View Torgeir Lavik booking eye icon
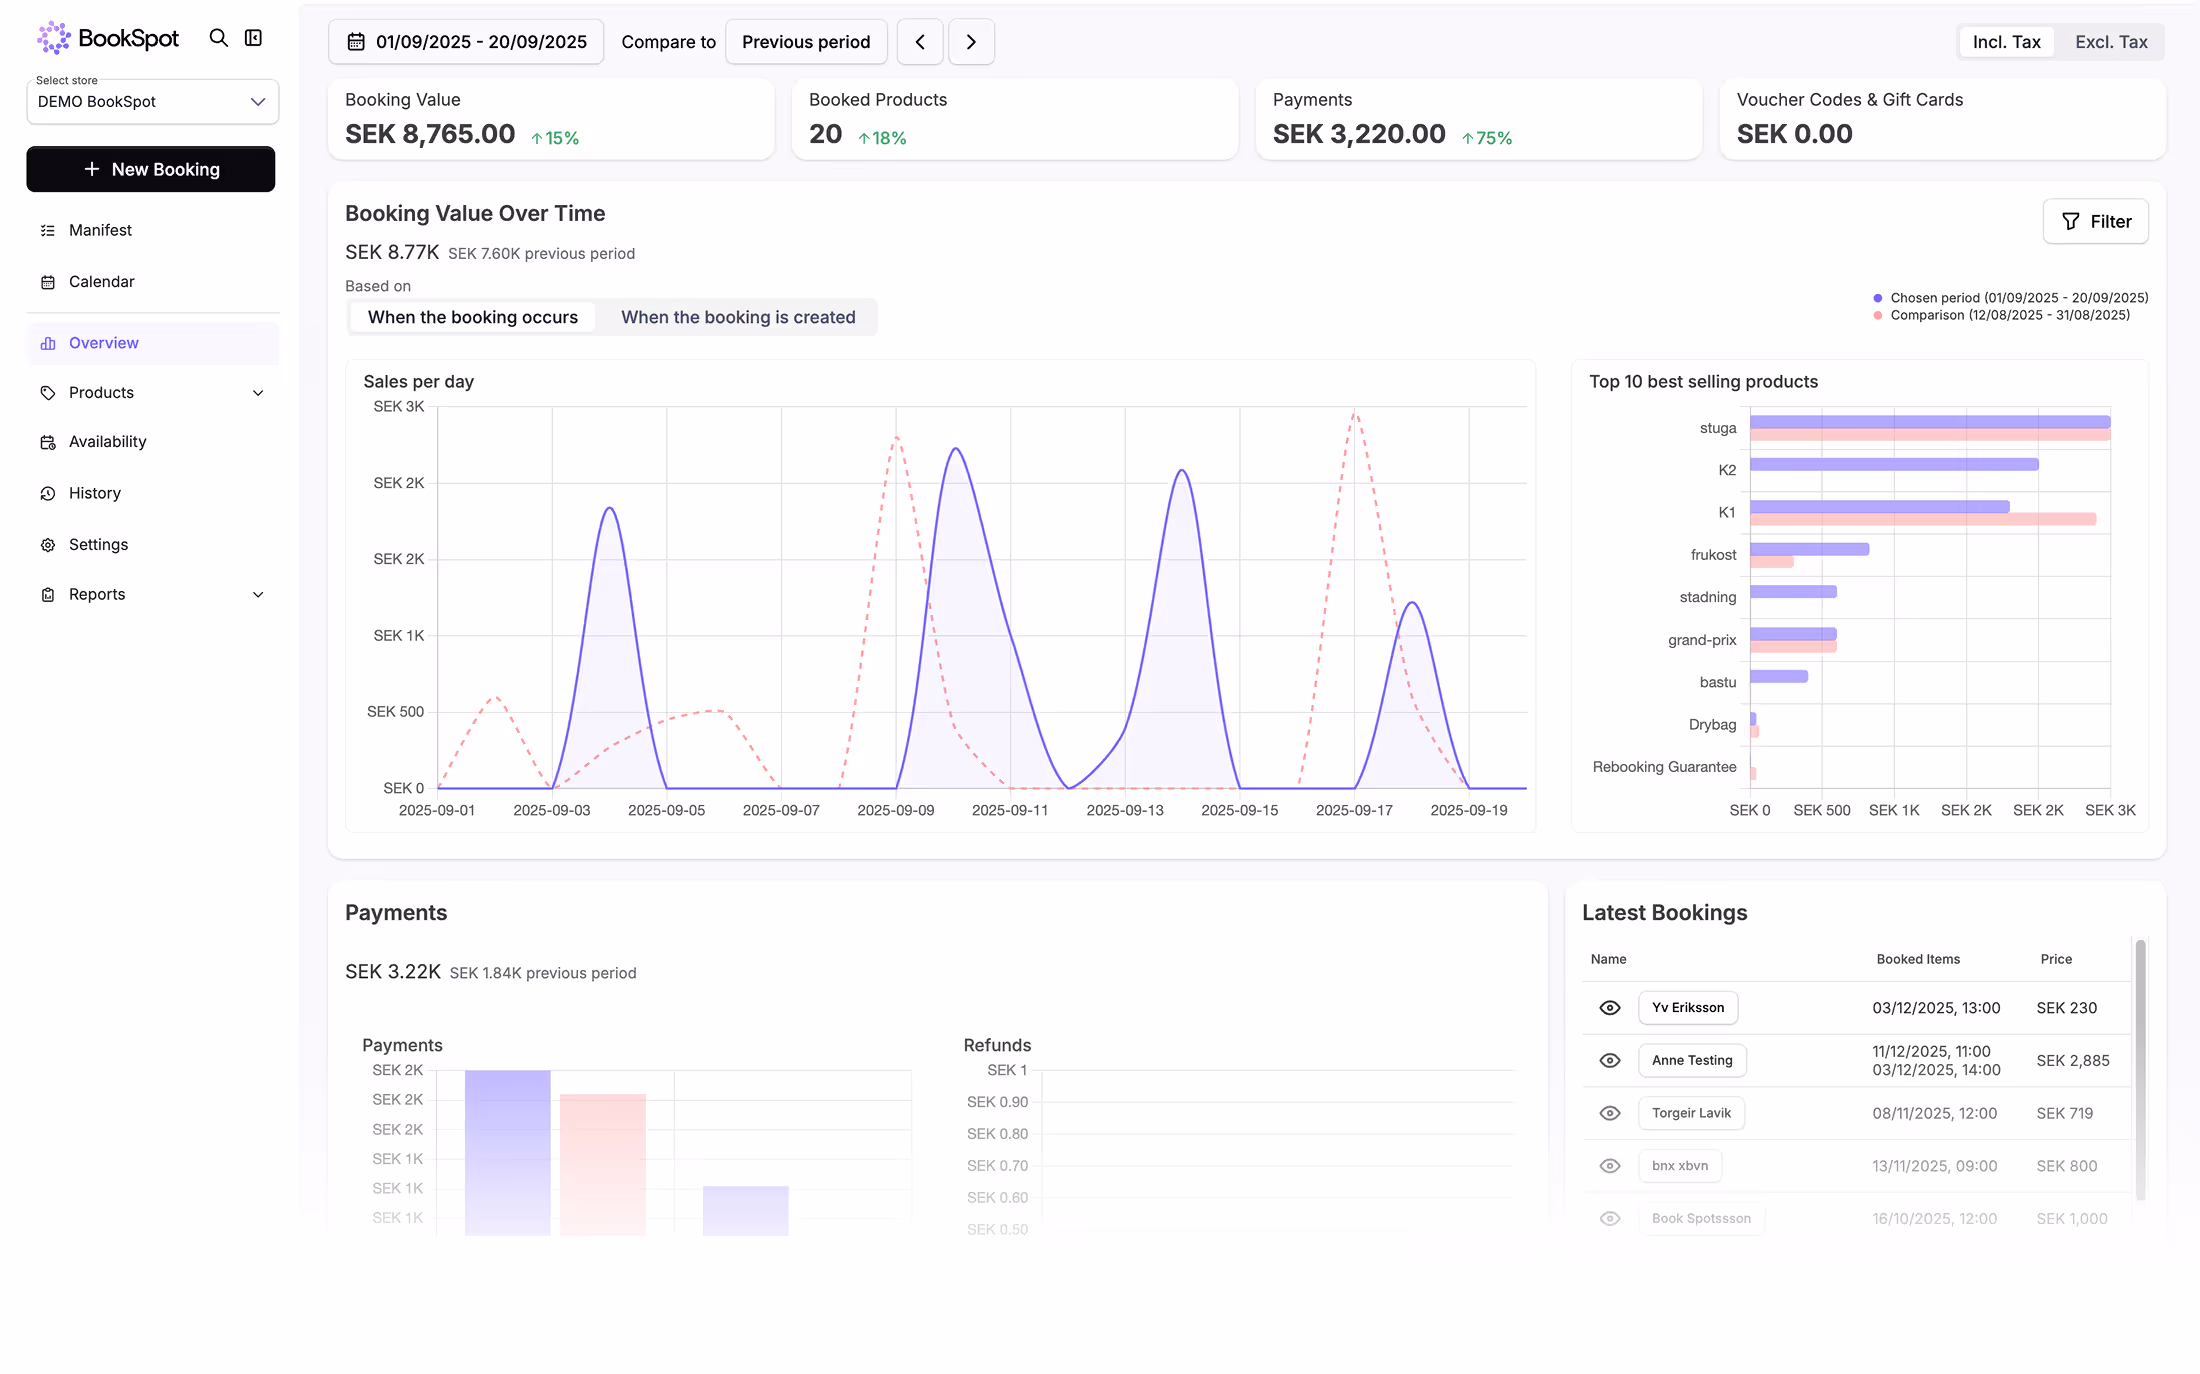 pyautogui.click(x=1610, y=1113)
